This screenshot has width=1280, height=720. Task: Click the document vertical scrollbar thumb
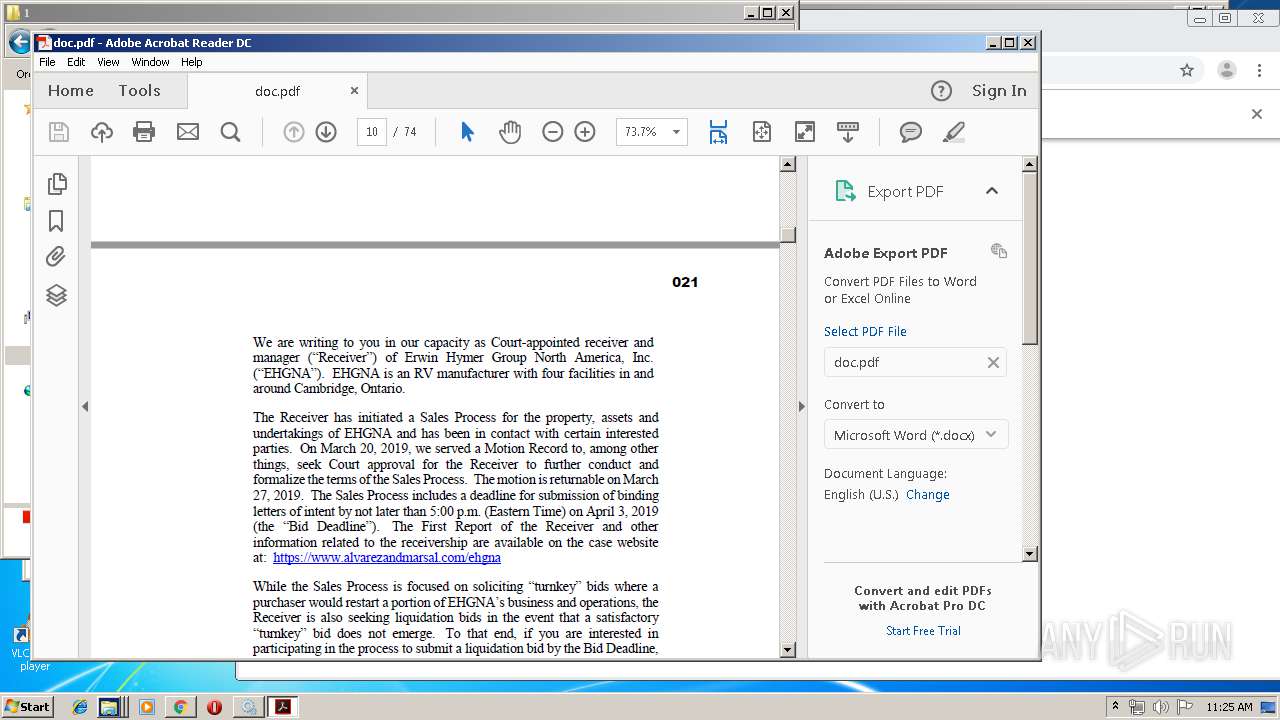(787, 235)
